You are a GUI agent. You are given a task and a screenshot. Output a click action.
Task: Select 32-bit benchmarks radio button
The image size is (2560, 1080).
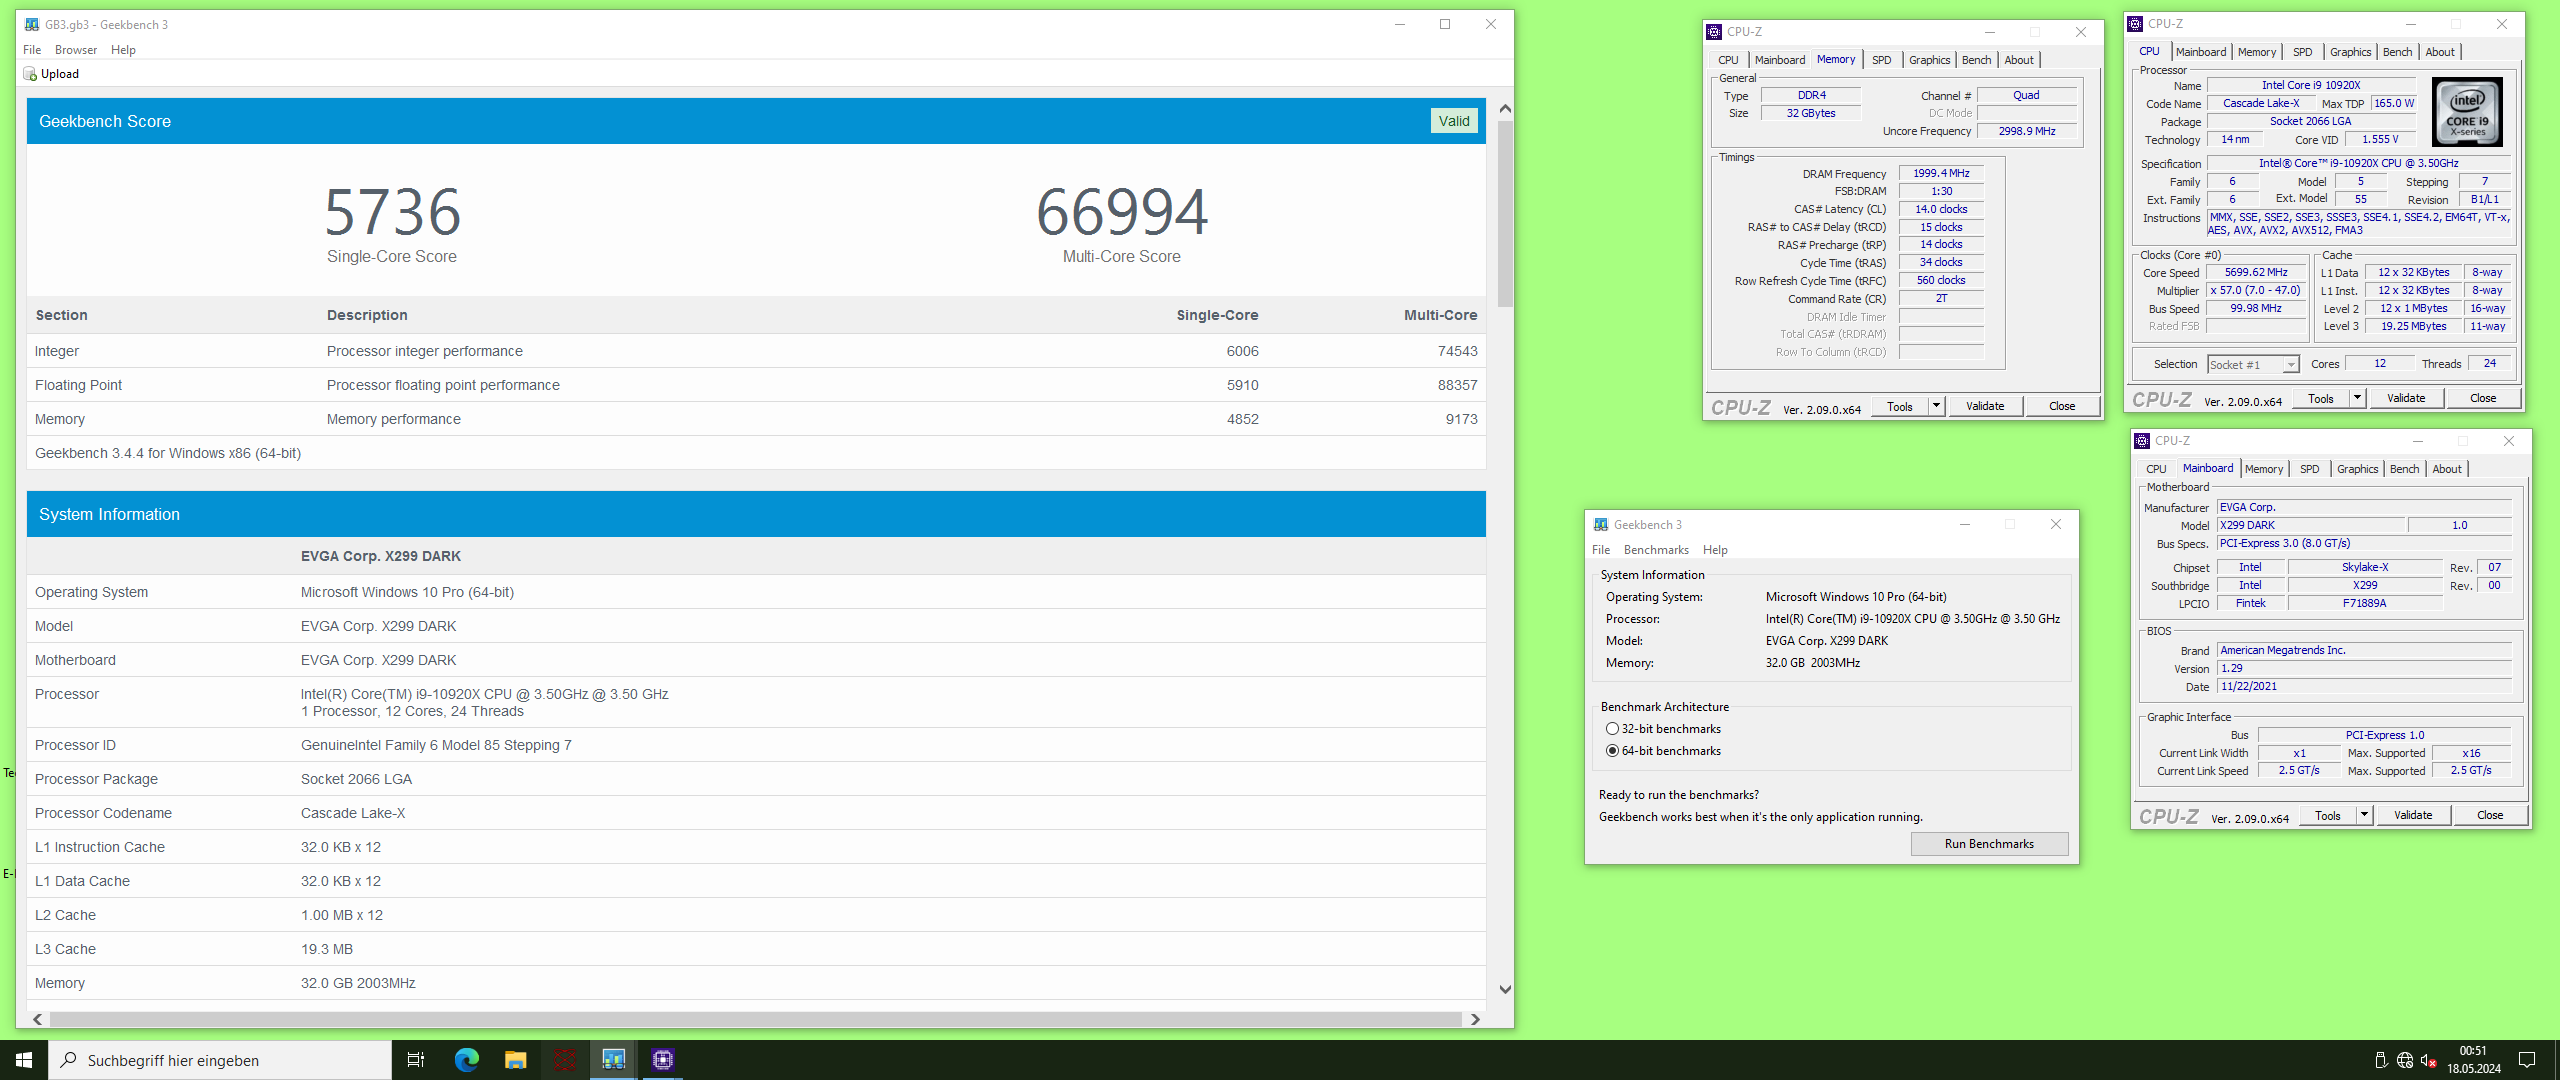pos(1612,729)
